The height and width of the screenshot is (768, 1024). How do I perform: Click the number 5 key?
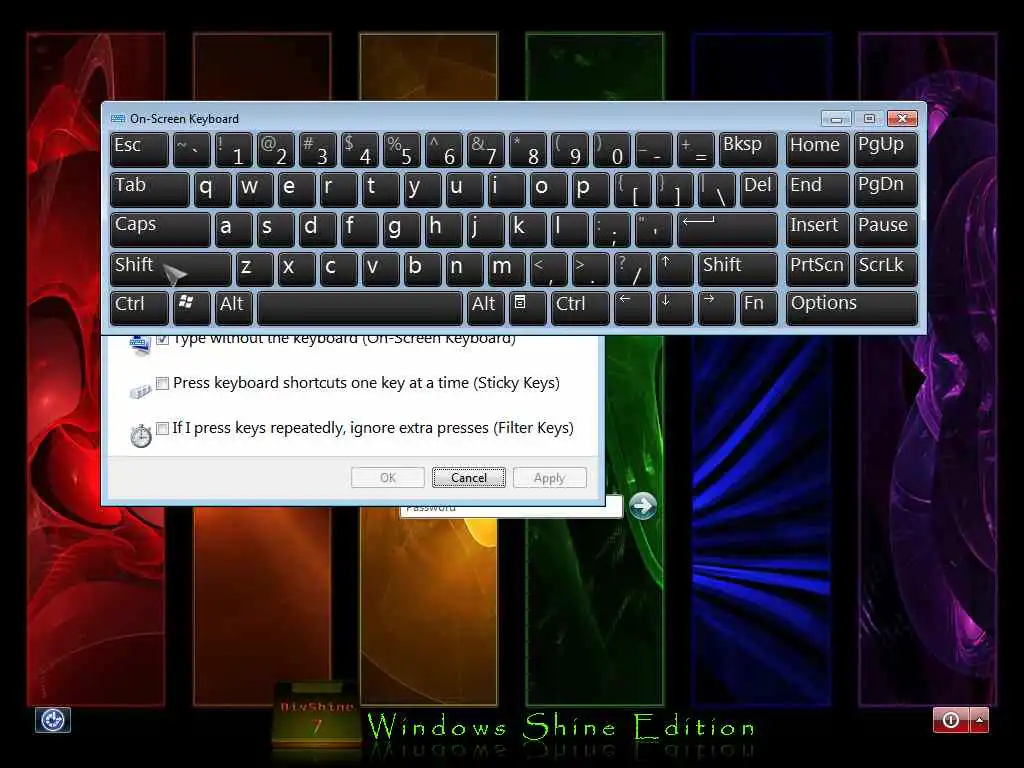401,149
